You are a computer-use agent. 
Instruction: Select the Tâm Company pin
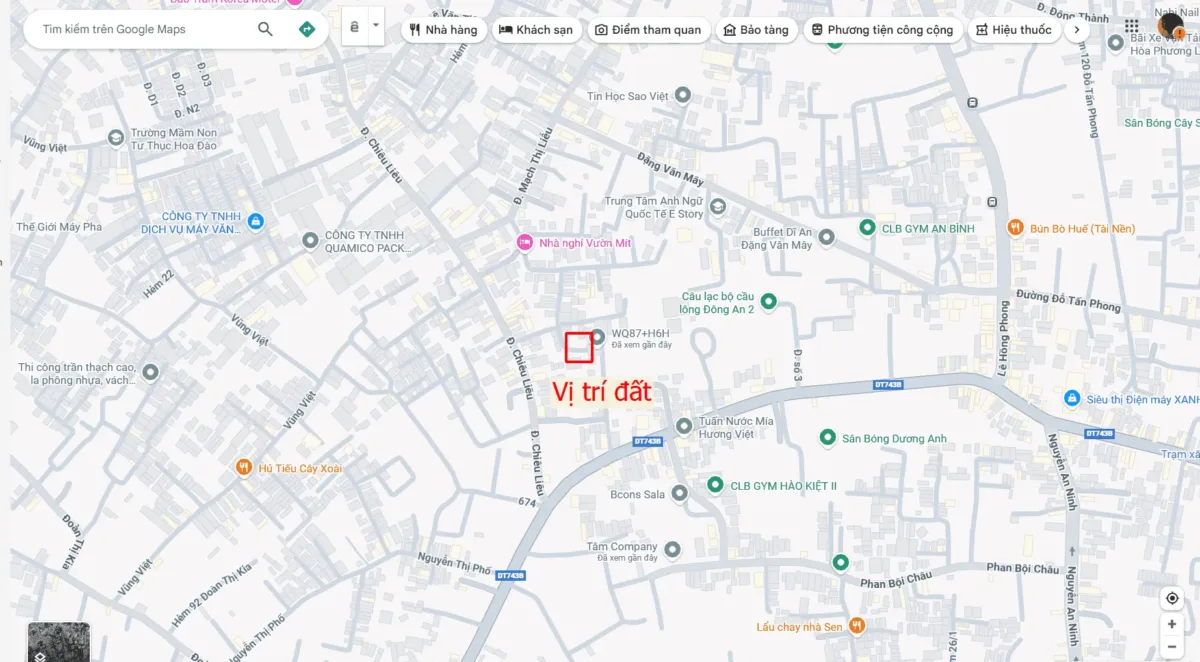[x=672, y=550]
